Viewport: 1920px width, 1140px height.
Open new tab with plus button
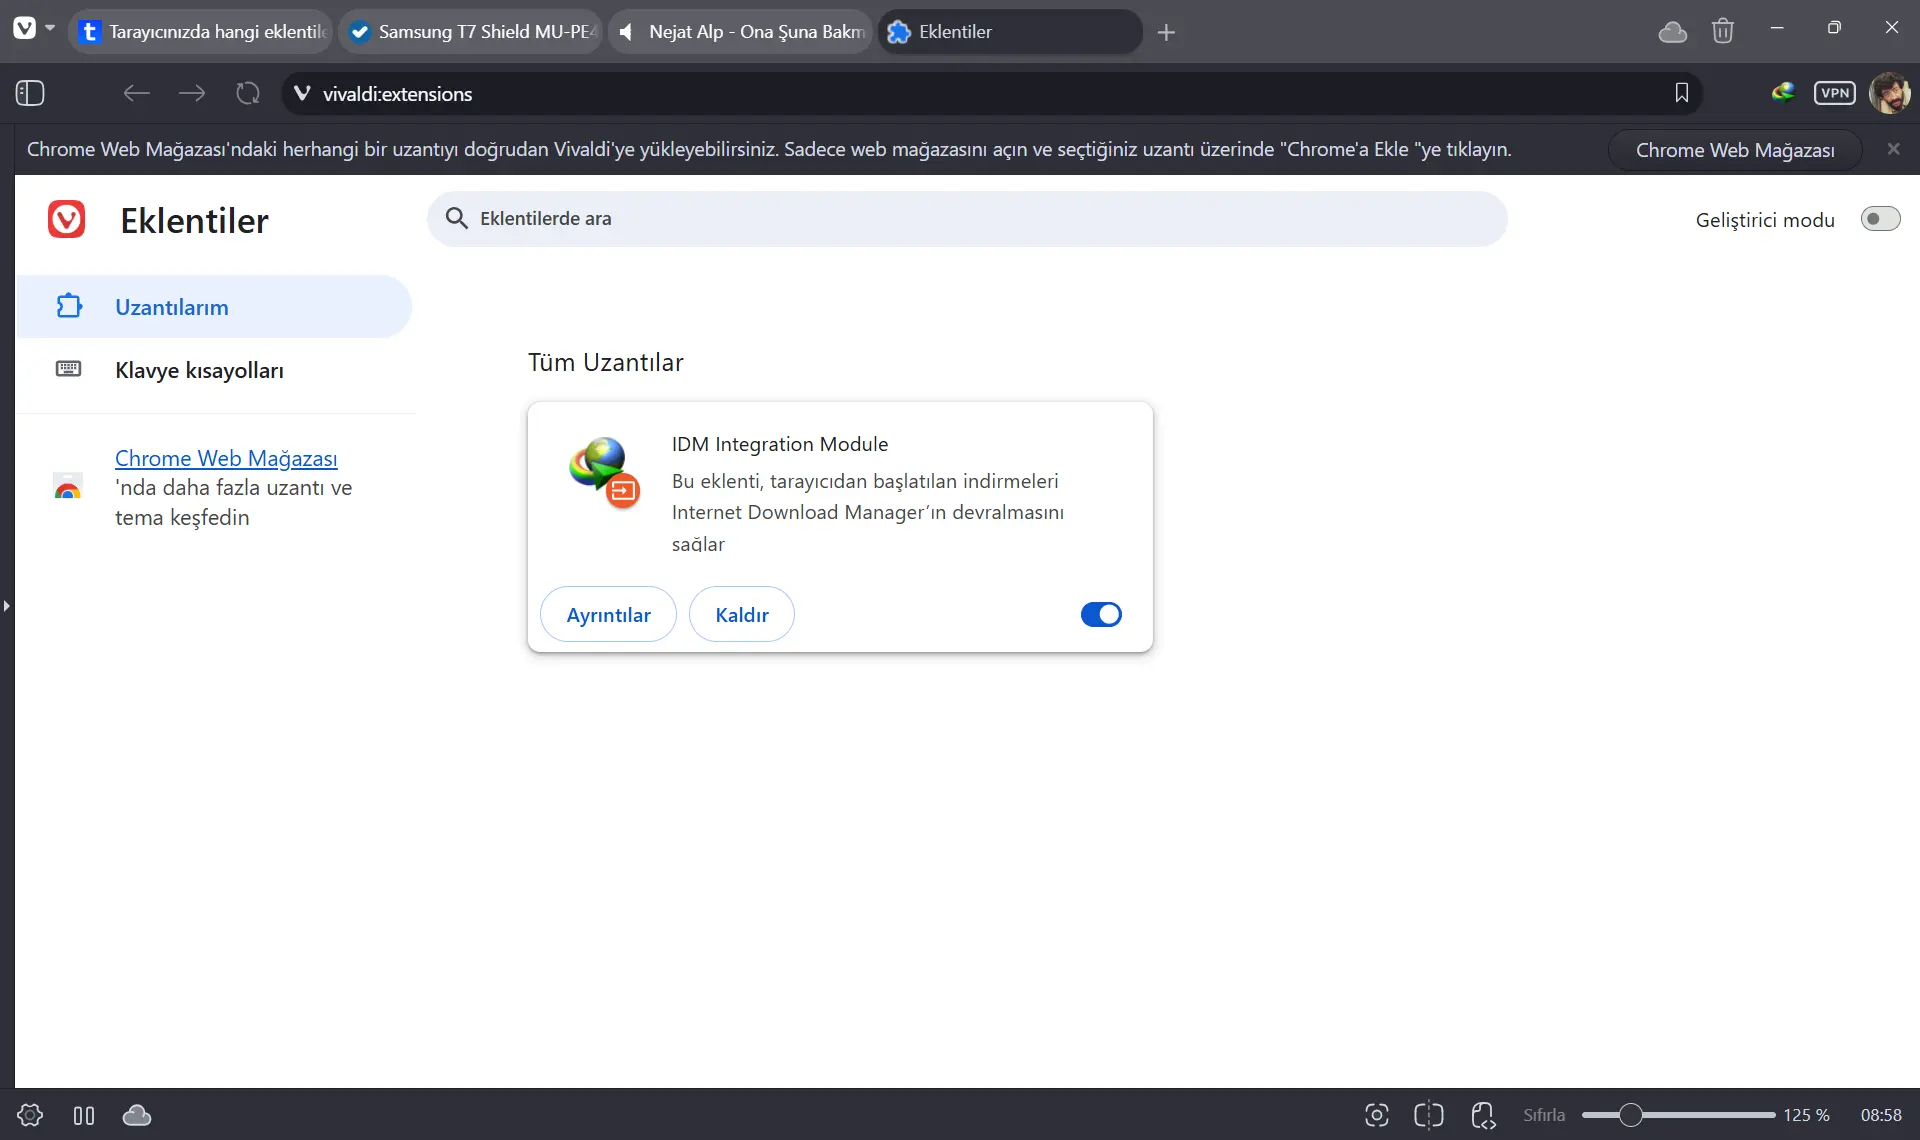click(1166, 32)
